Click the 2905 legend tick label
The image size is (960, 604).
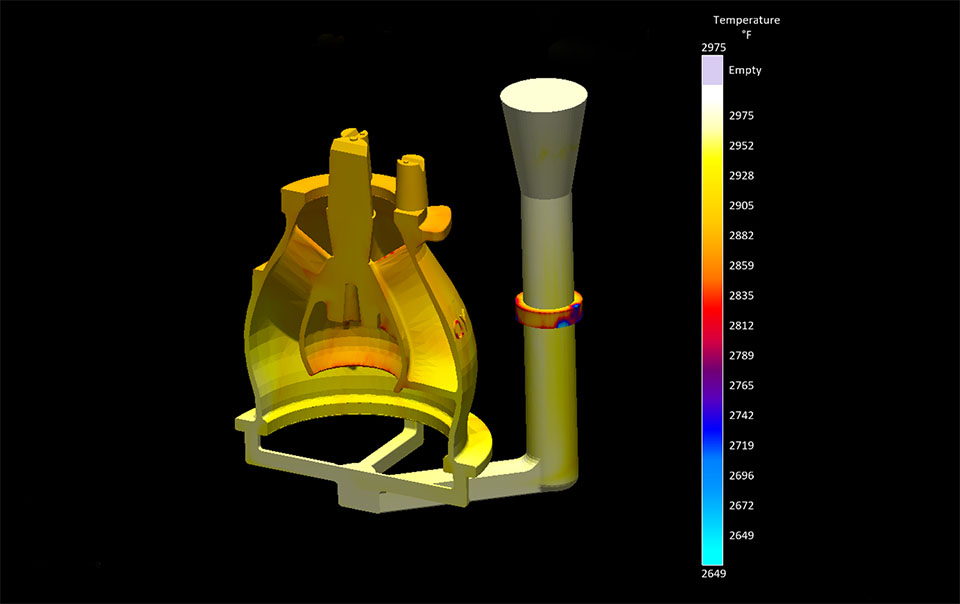point(741,206)
